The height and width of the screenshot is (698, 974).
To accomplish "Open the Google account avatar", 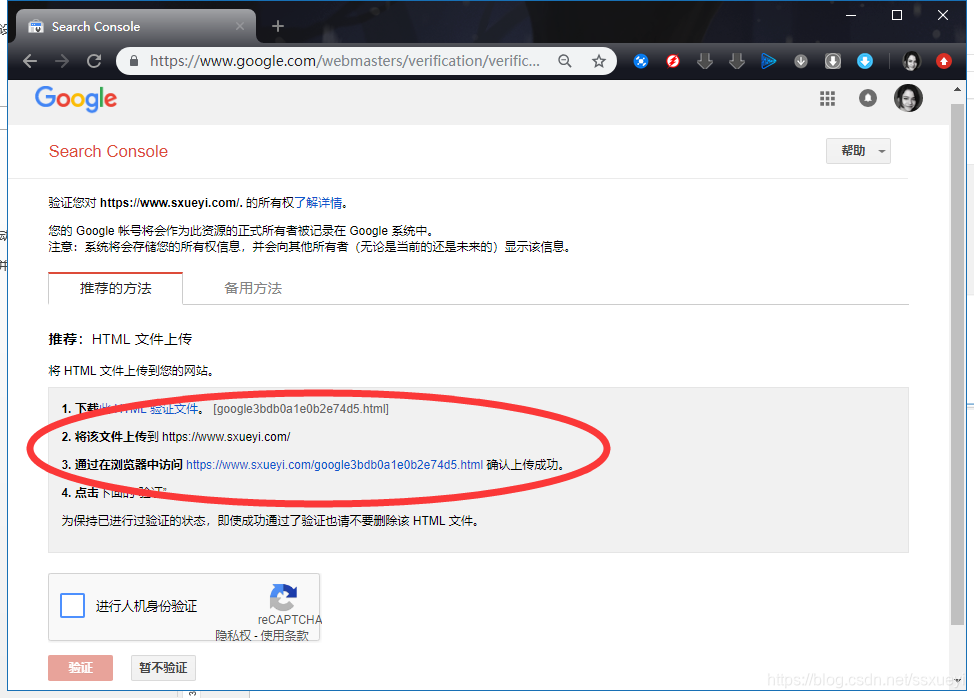I will [908, 98].
